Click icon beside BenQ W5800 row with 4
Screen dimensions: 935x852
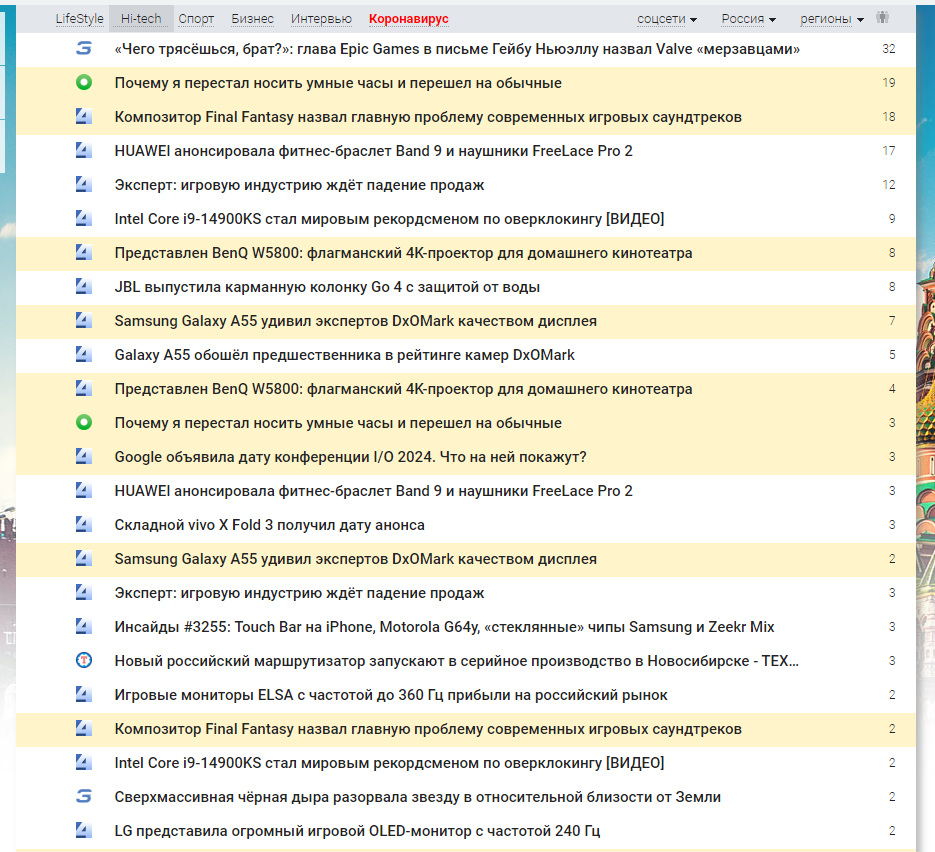pos(84,388)
